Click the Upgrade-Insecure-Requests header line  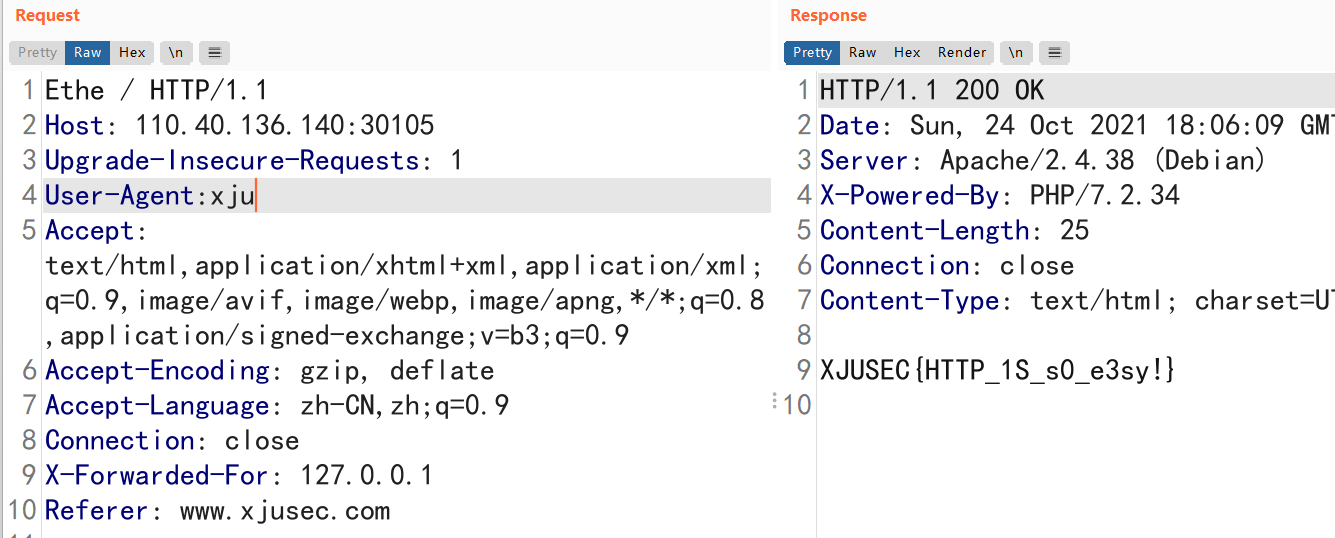tap(252, 161)
